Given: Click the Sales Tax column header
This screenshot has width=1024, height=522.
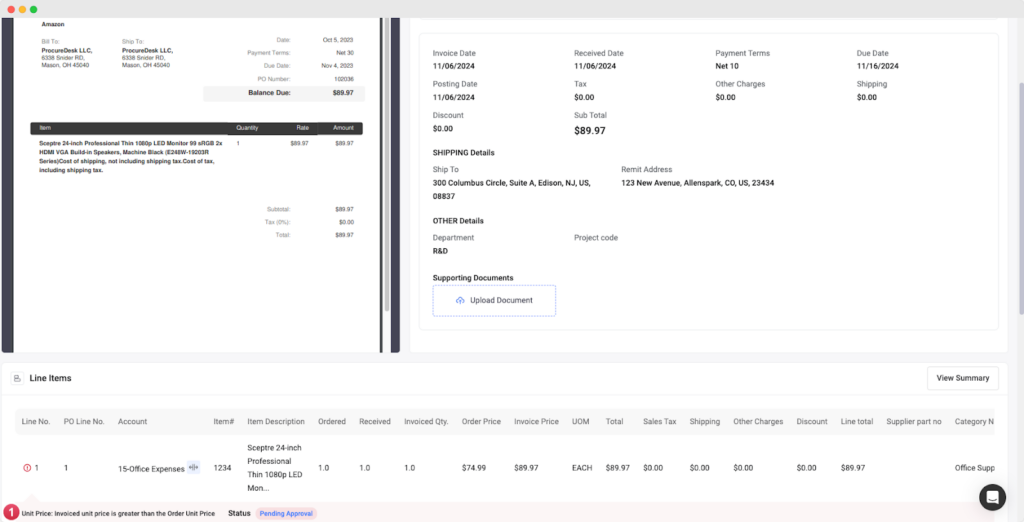Looking at the screenshot, I should 660,421.
